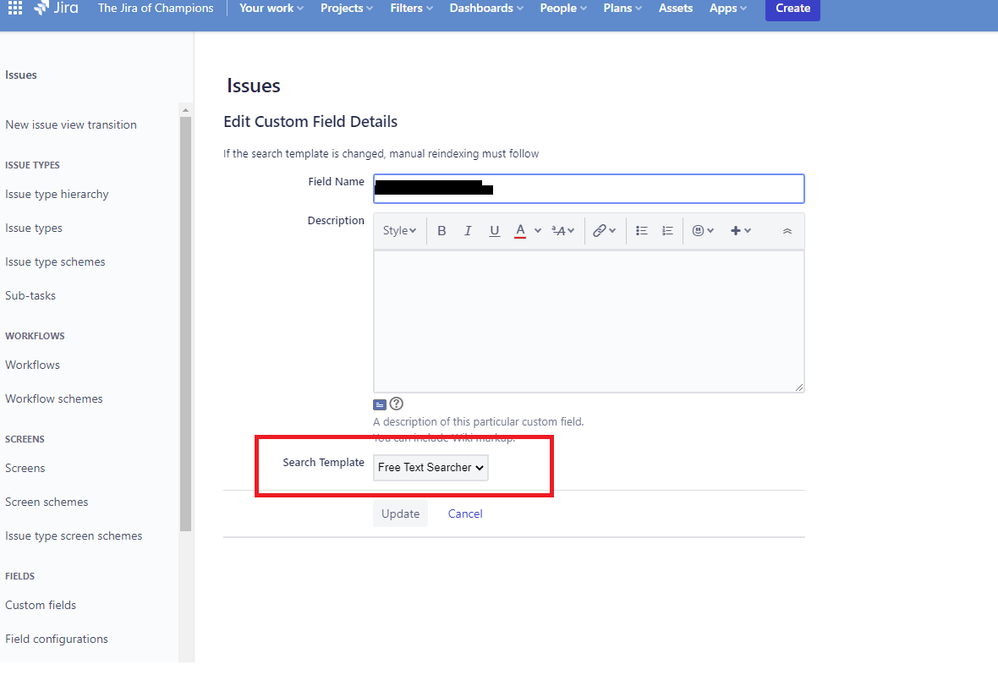
Task: Cancel editing the custom field
Action: pos(465,514)
